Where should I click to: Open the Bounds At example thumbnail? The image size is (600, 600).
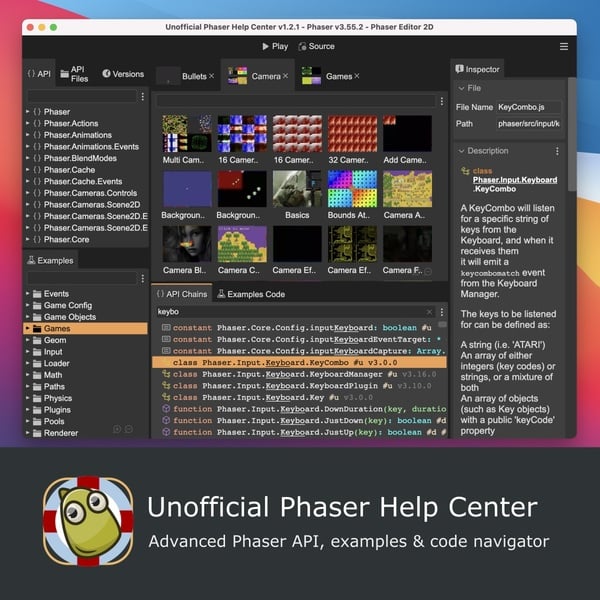click(352, 189)
